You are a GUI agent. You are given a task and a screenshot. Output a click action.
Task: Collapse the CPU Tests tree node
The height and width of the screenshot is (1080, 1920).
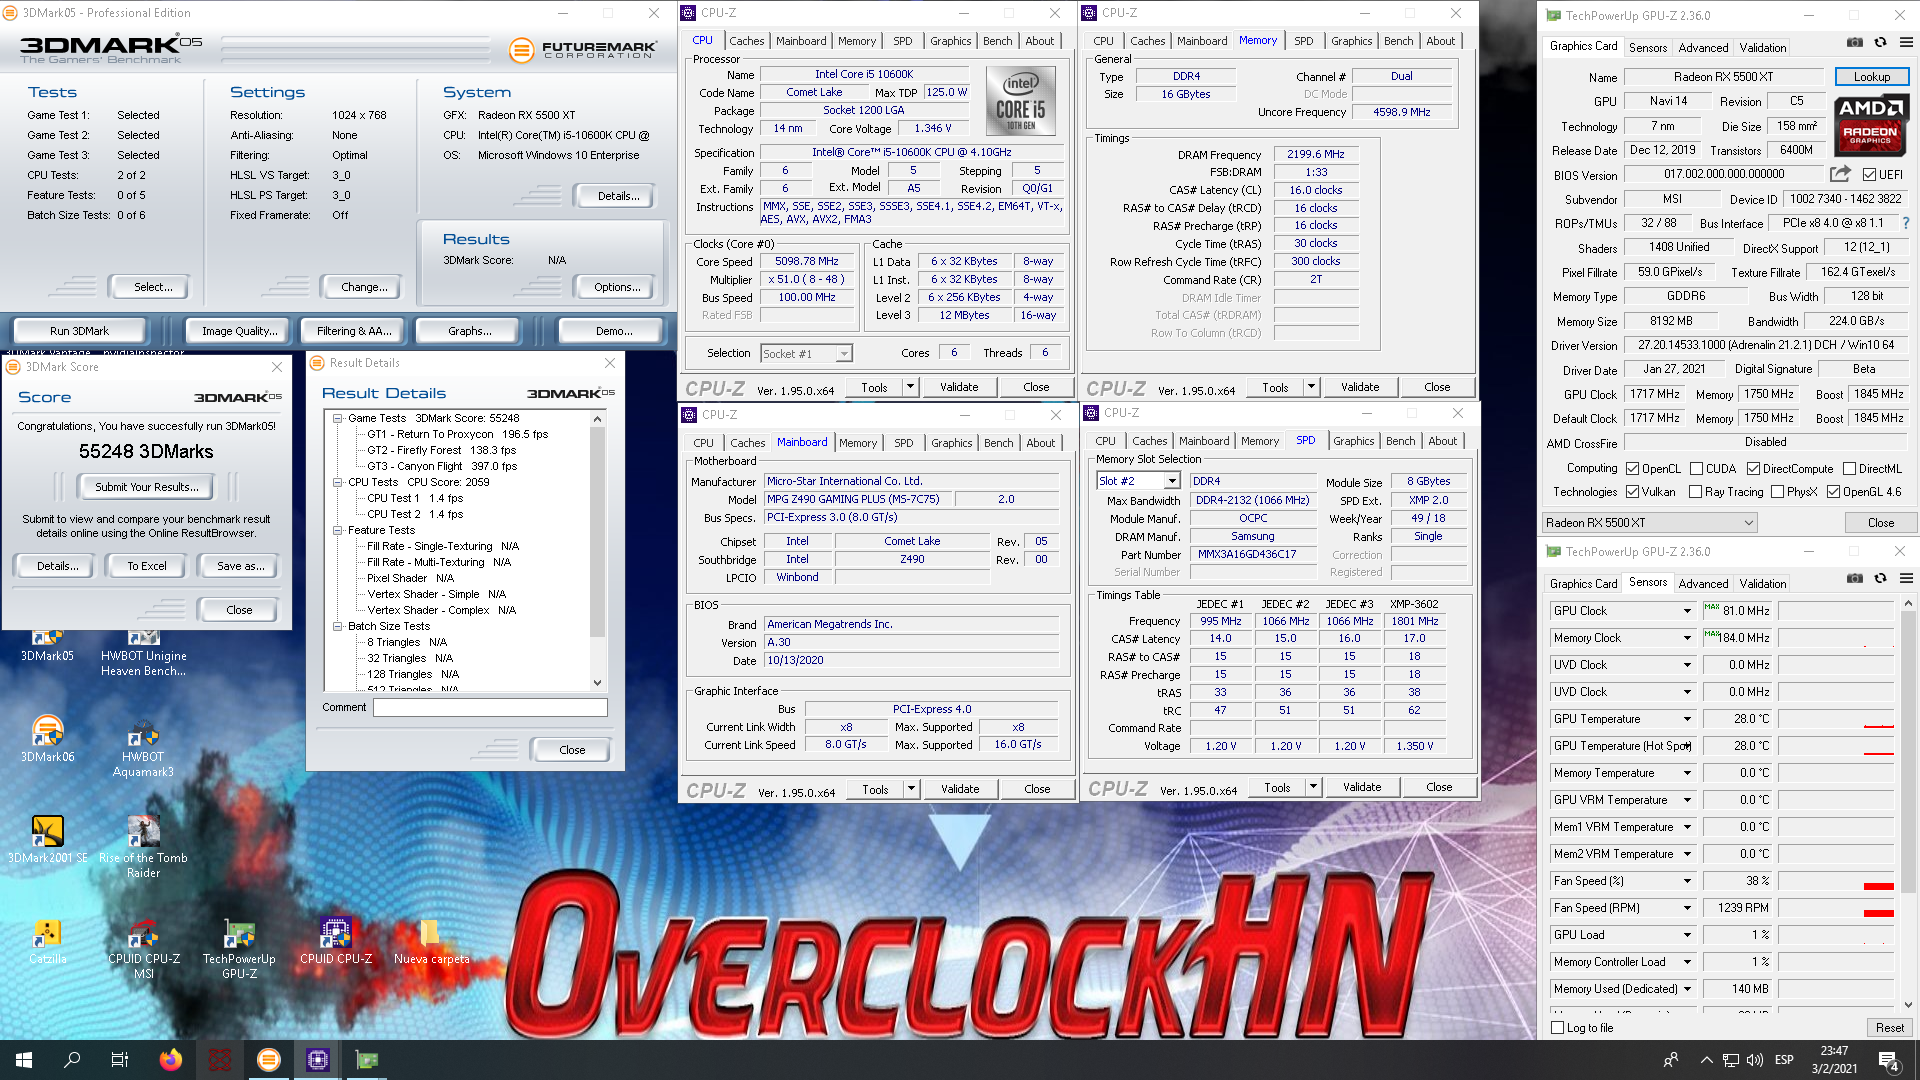pyautogui.click(x=338, y=483)
